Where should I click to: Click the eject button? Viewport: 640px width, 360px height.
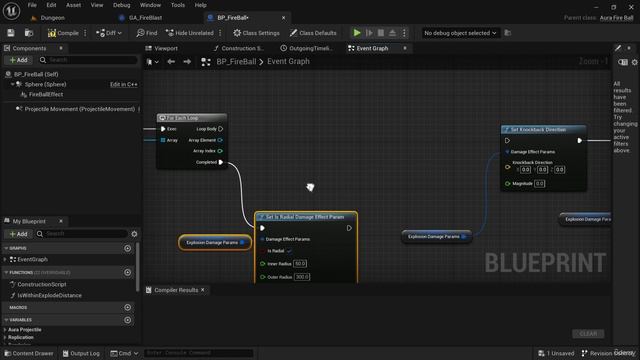coord(392,33)
